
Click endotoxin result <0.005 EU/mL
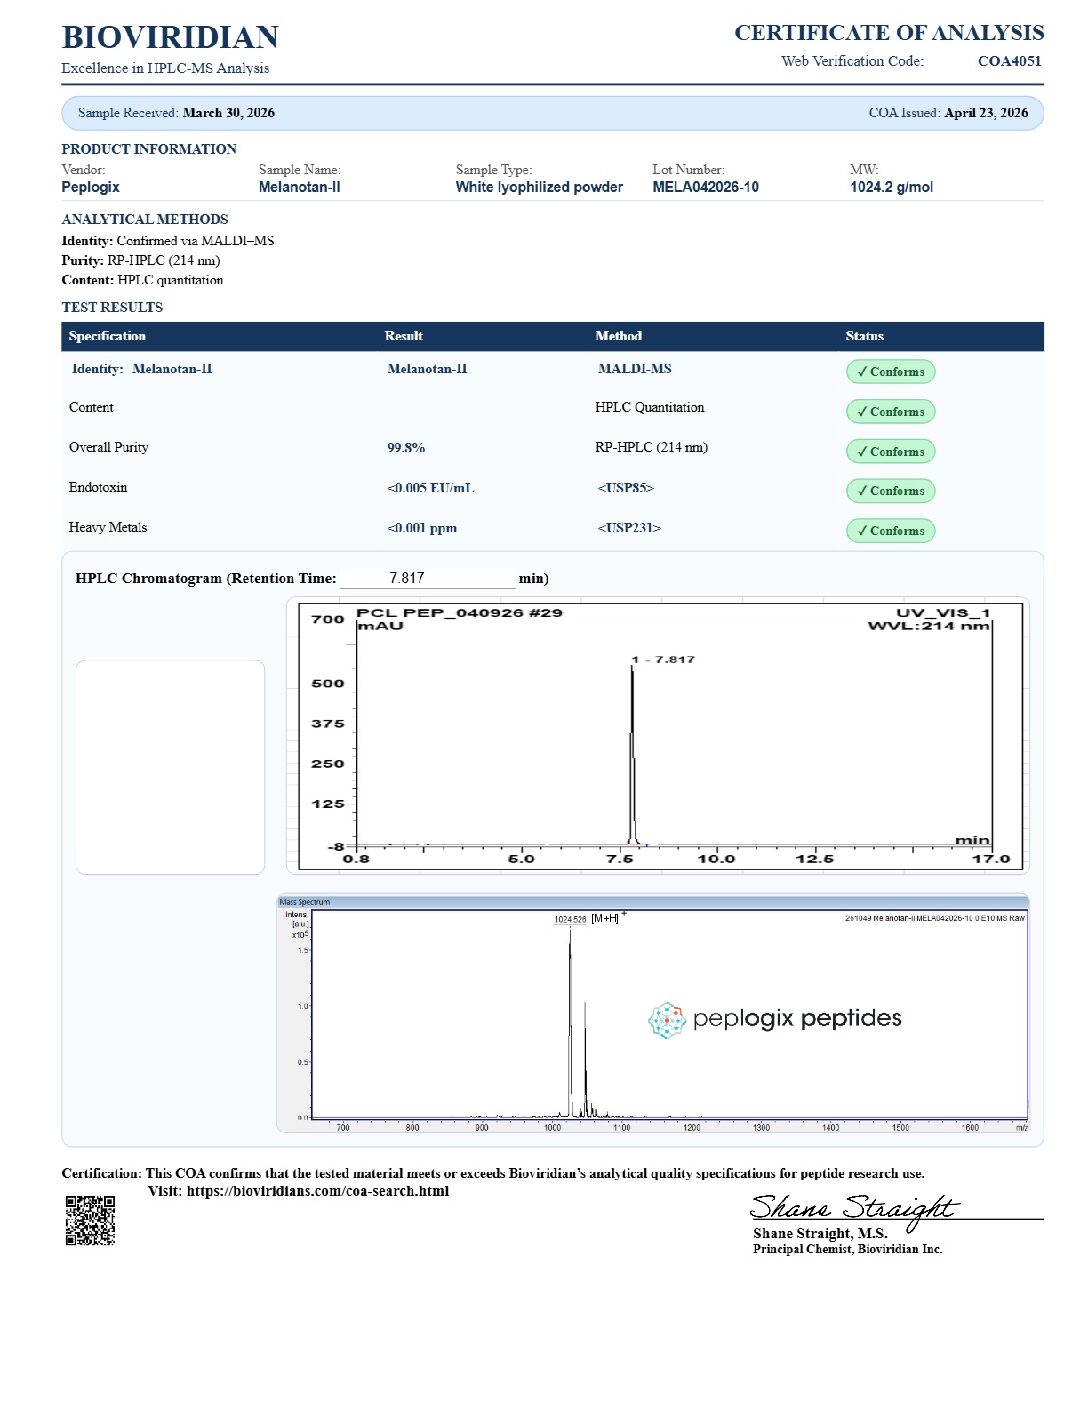click(x=431, y=488)
